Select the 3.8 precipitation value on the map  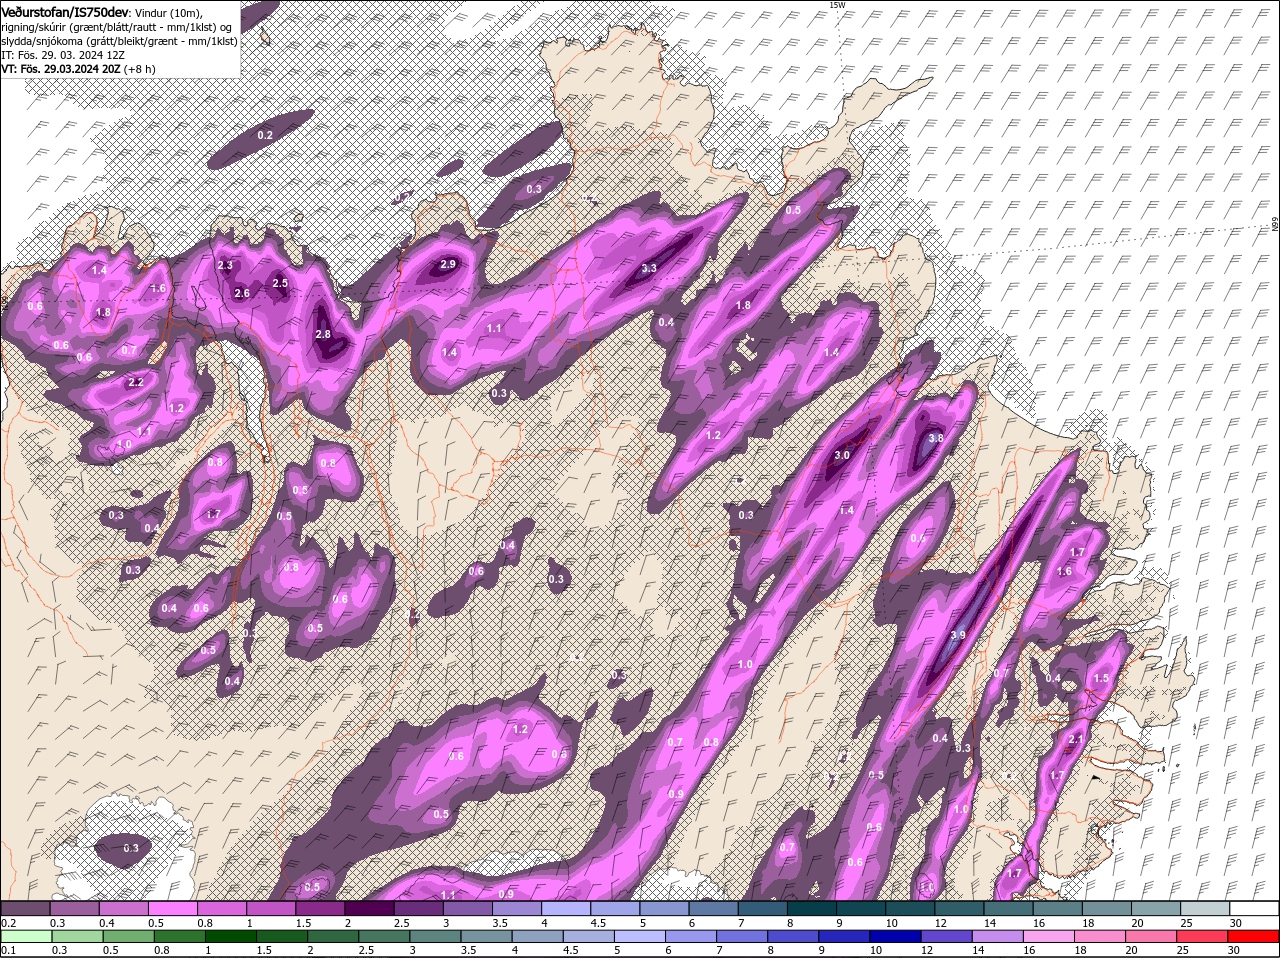coord(936,438)
